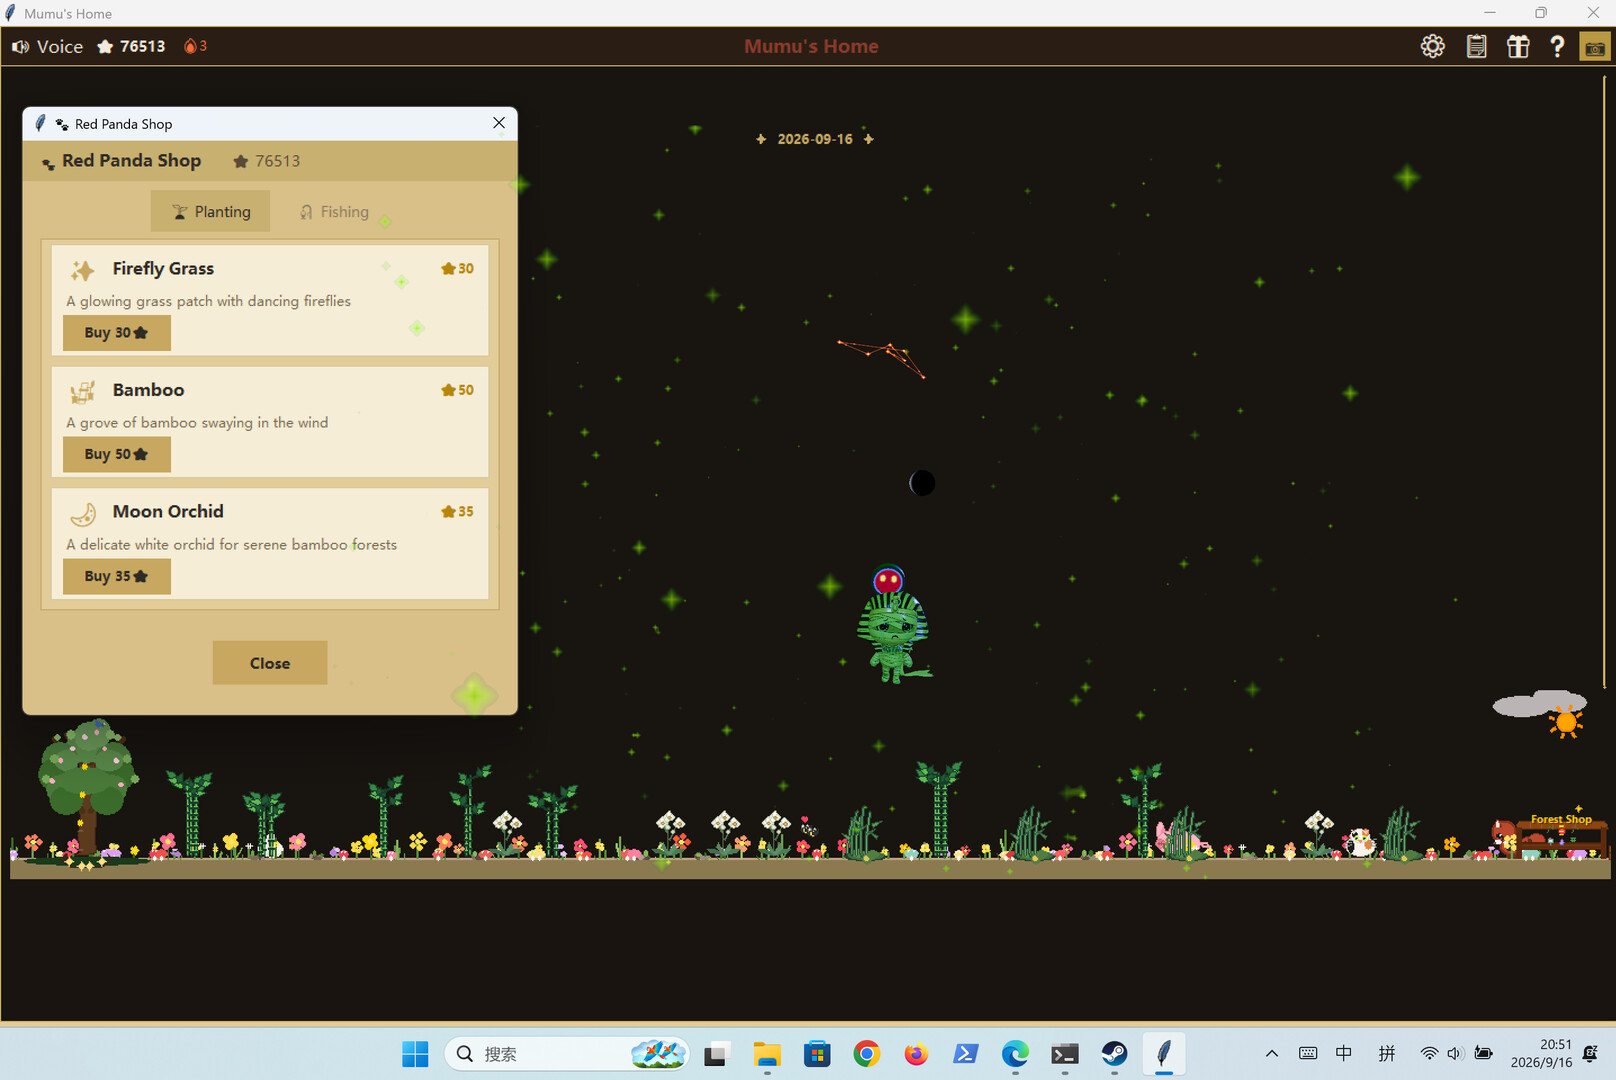Image resolution: width=1616 pixels, height=1080 pixels.
Task: Click the orange constellation in the sky
Action: click(881, 358)
